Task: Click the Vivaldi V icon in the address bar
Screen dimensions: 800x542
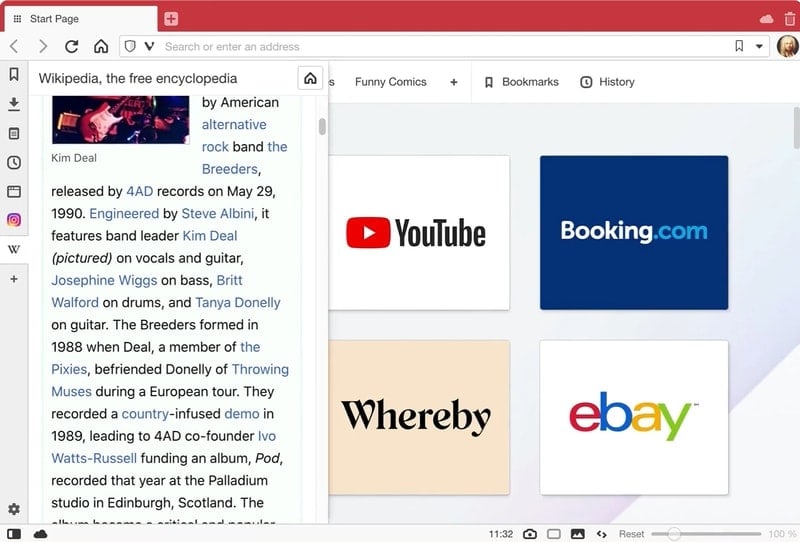Action: [x=149, y=46]
